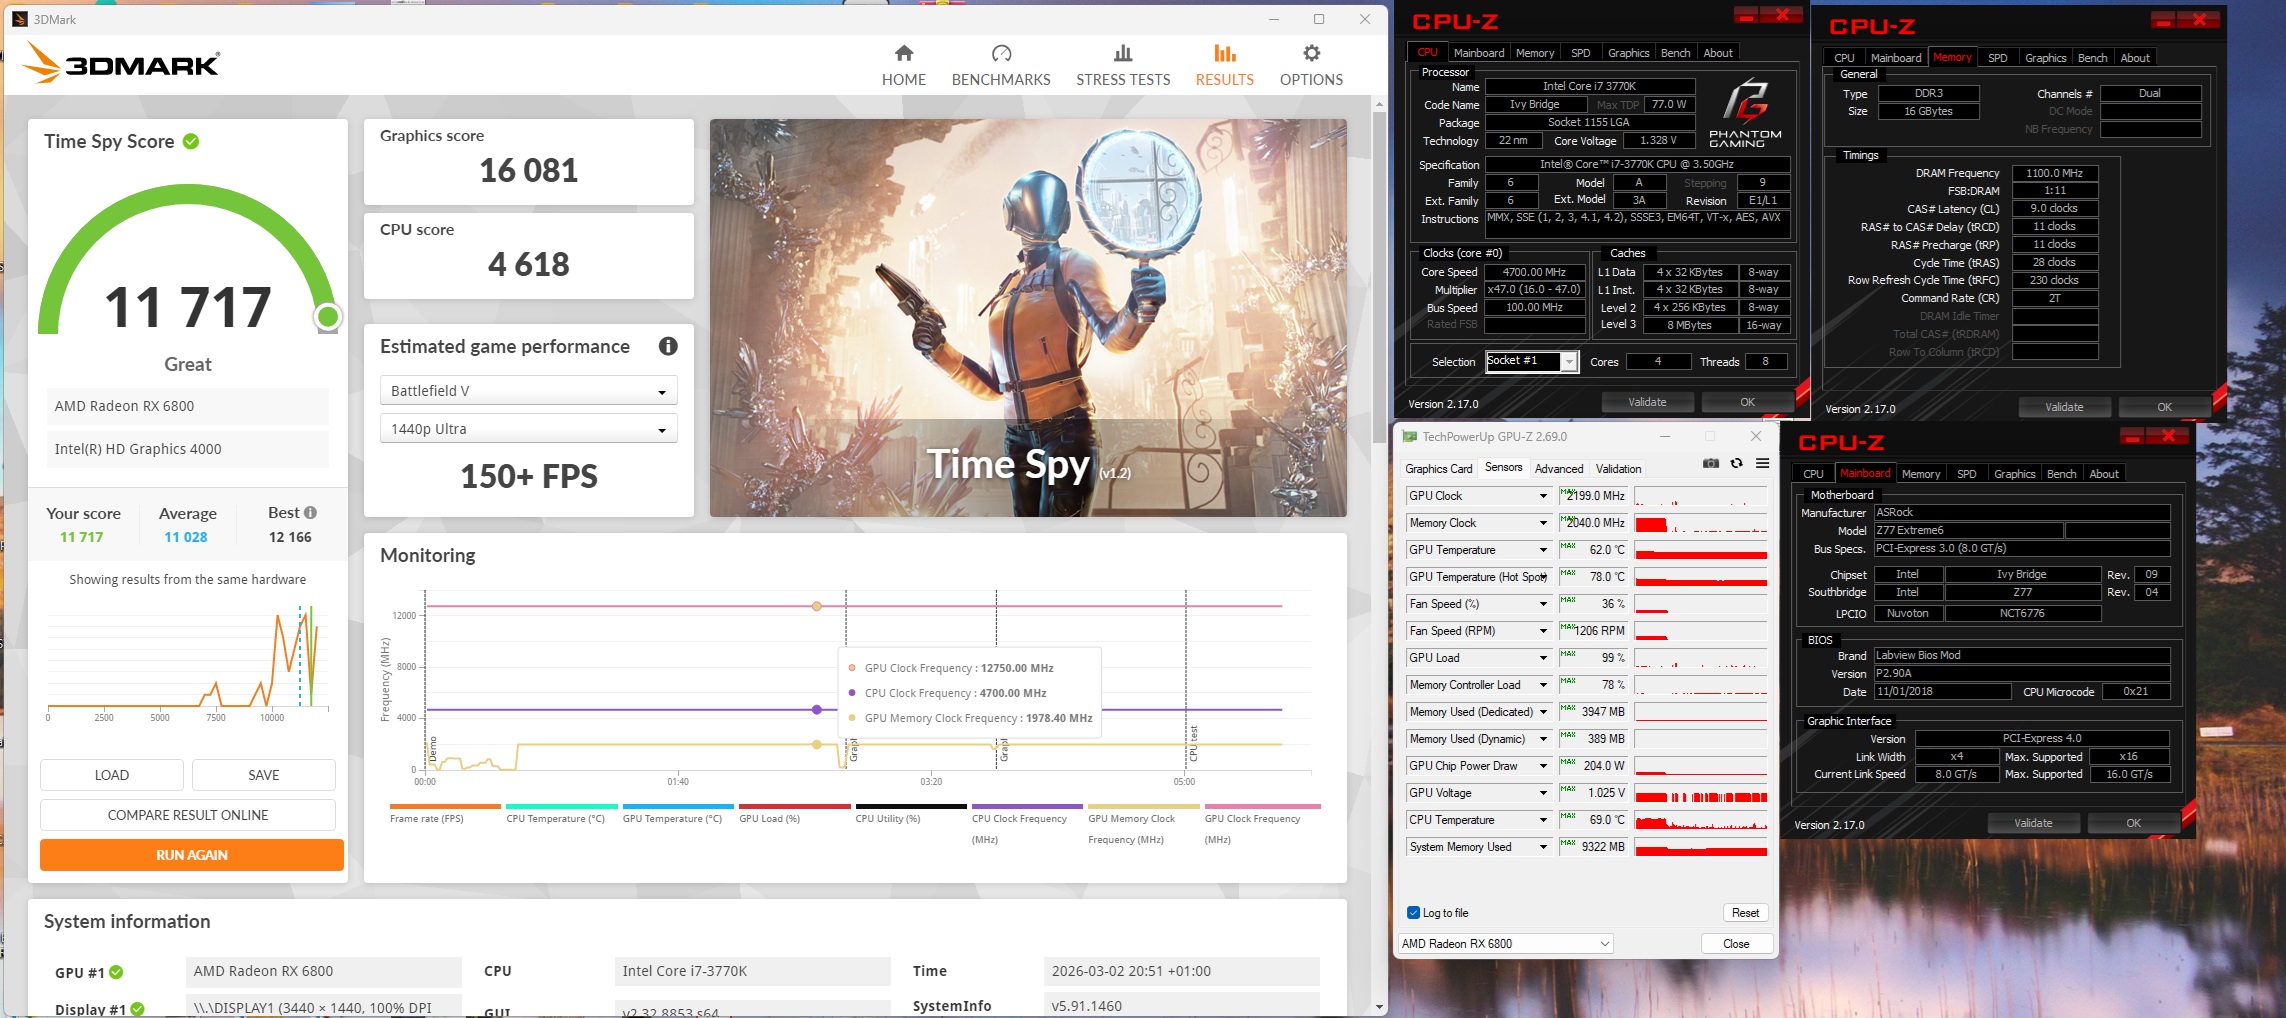Uncheck the Log to file checkbox in GPU-Z
Viewport: 2286px width, 1018px height.
tap(1413, 913)
